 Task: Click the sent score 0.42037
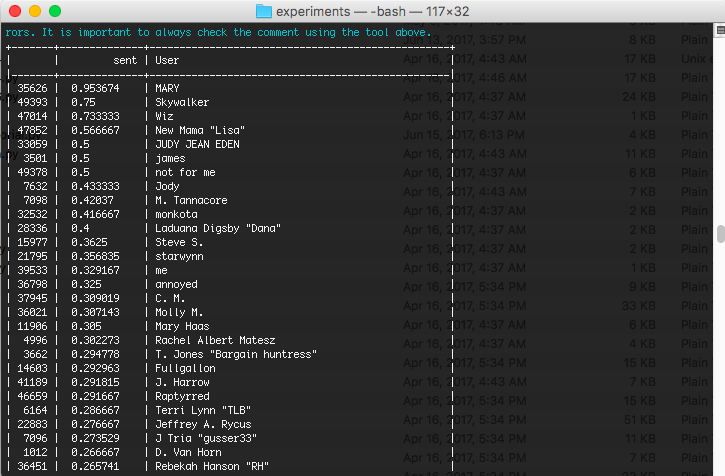coord(92,200)
